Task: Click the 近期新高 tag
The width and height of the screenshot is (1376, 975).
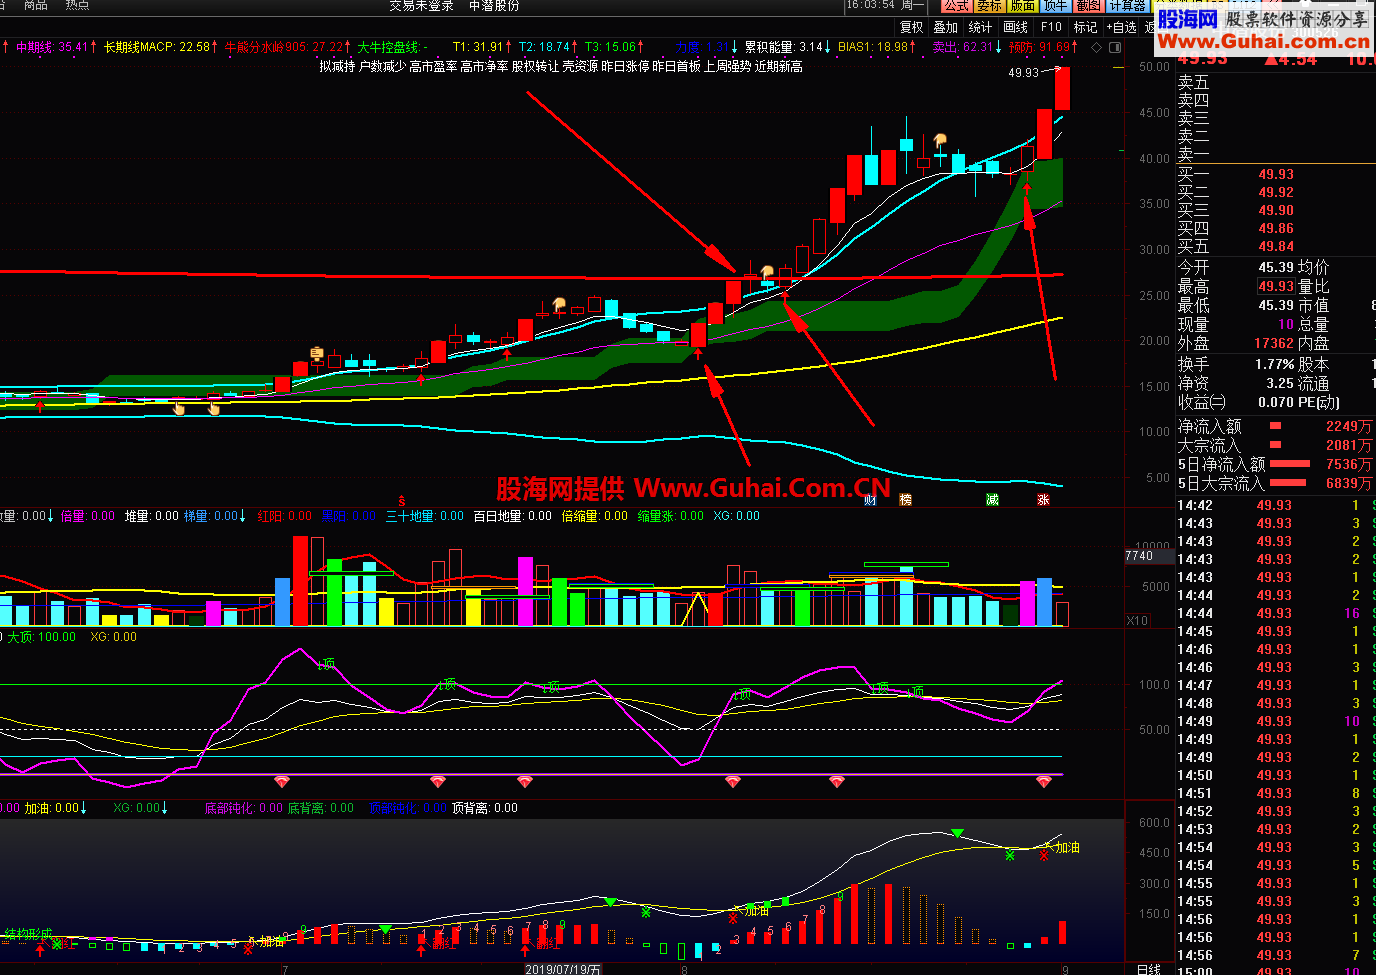Action: click(x=779, y=67)
